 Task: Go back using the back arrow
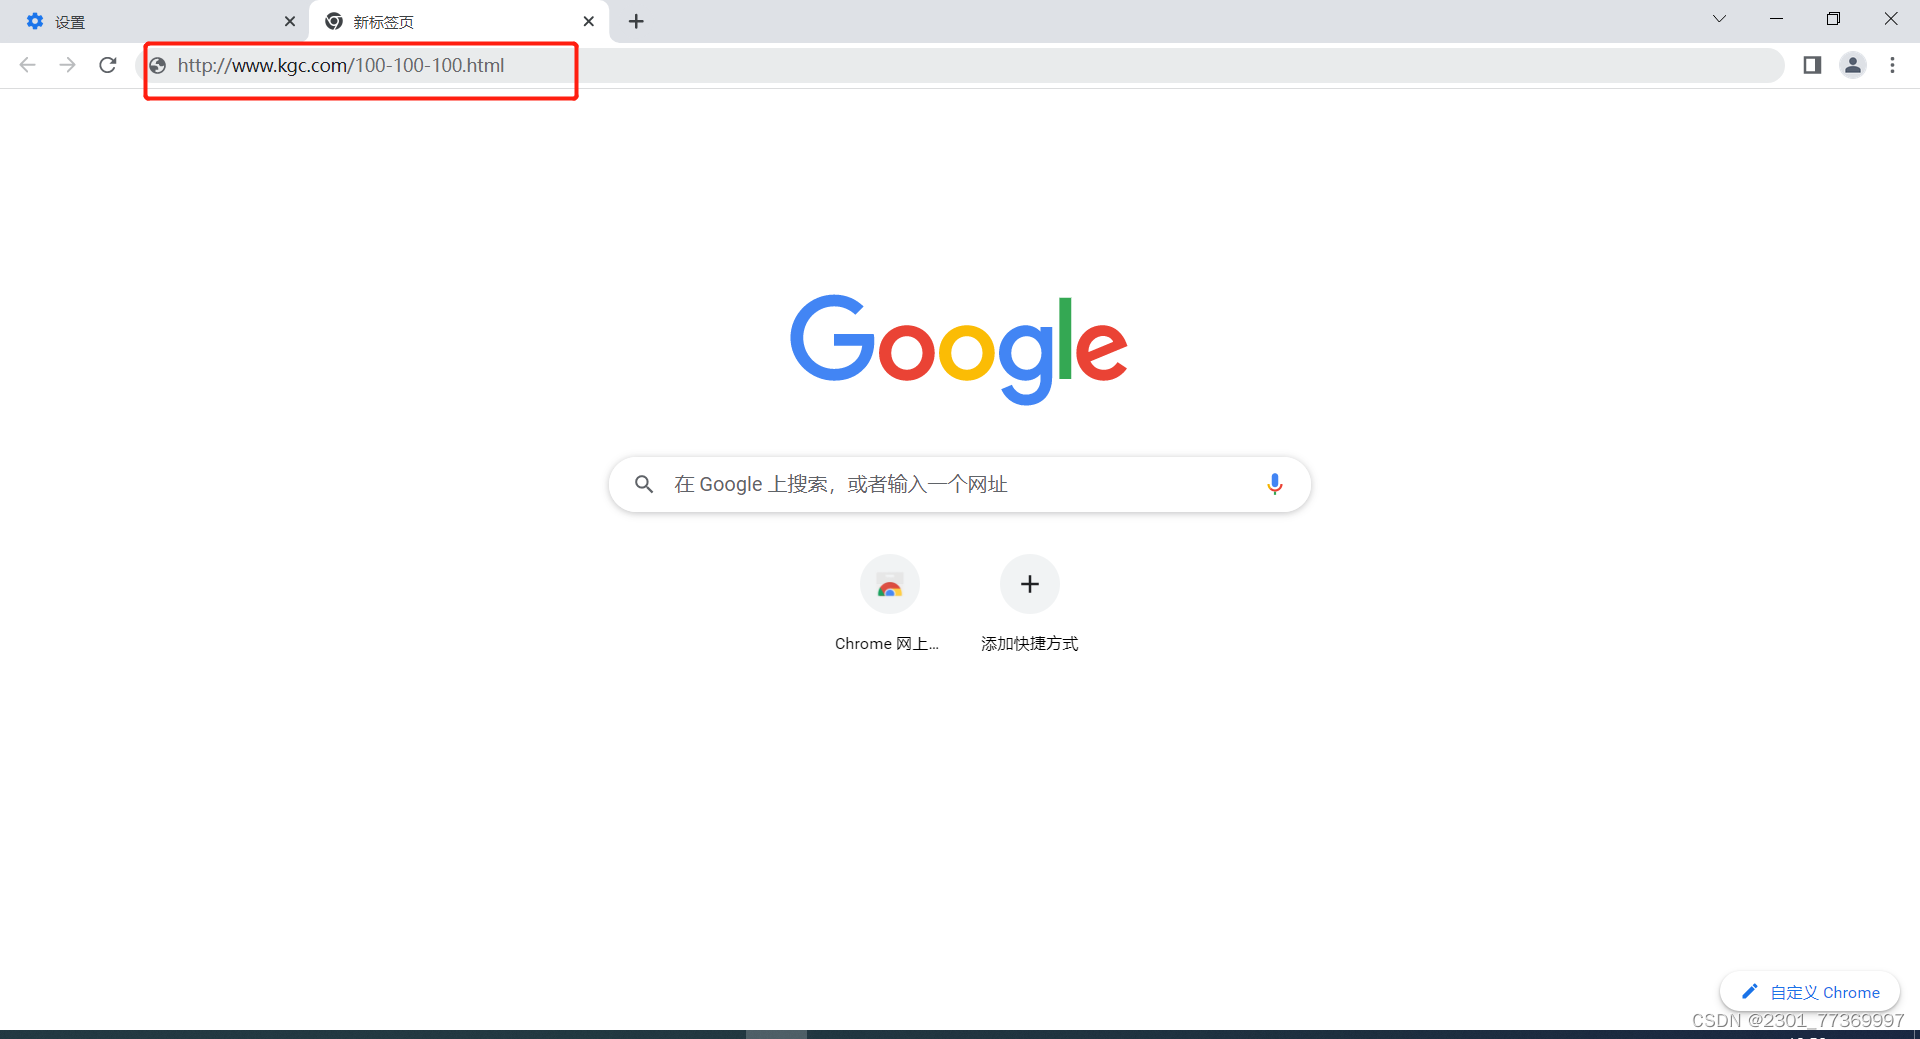28,65
